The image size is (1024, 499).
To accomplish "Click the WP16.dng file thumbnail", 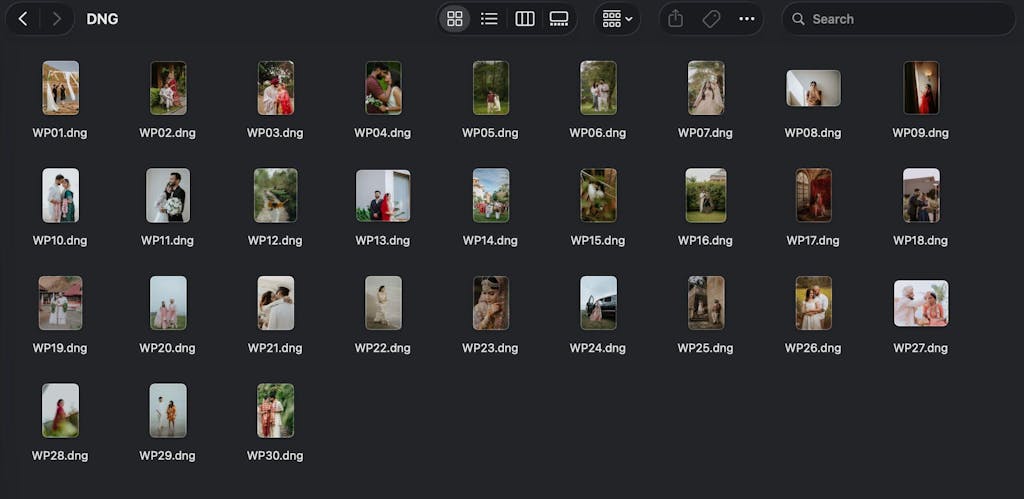I will point(705,195).
